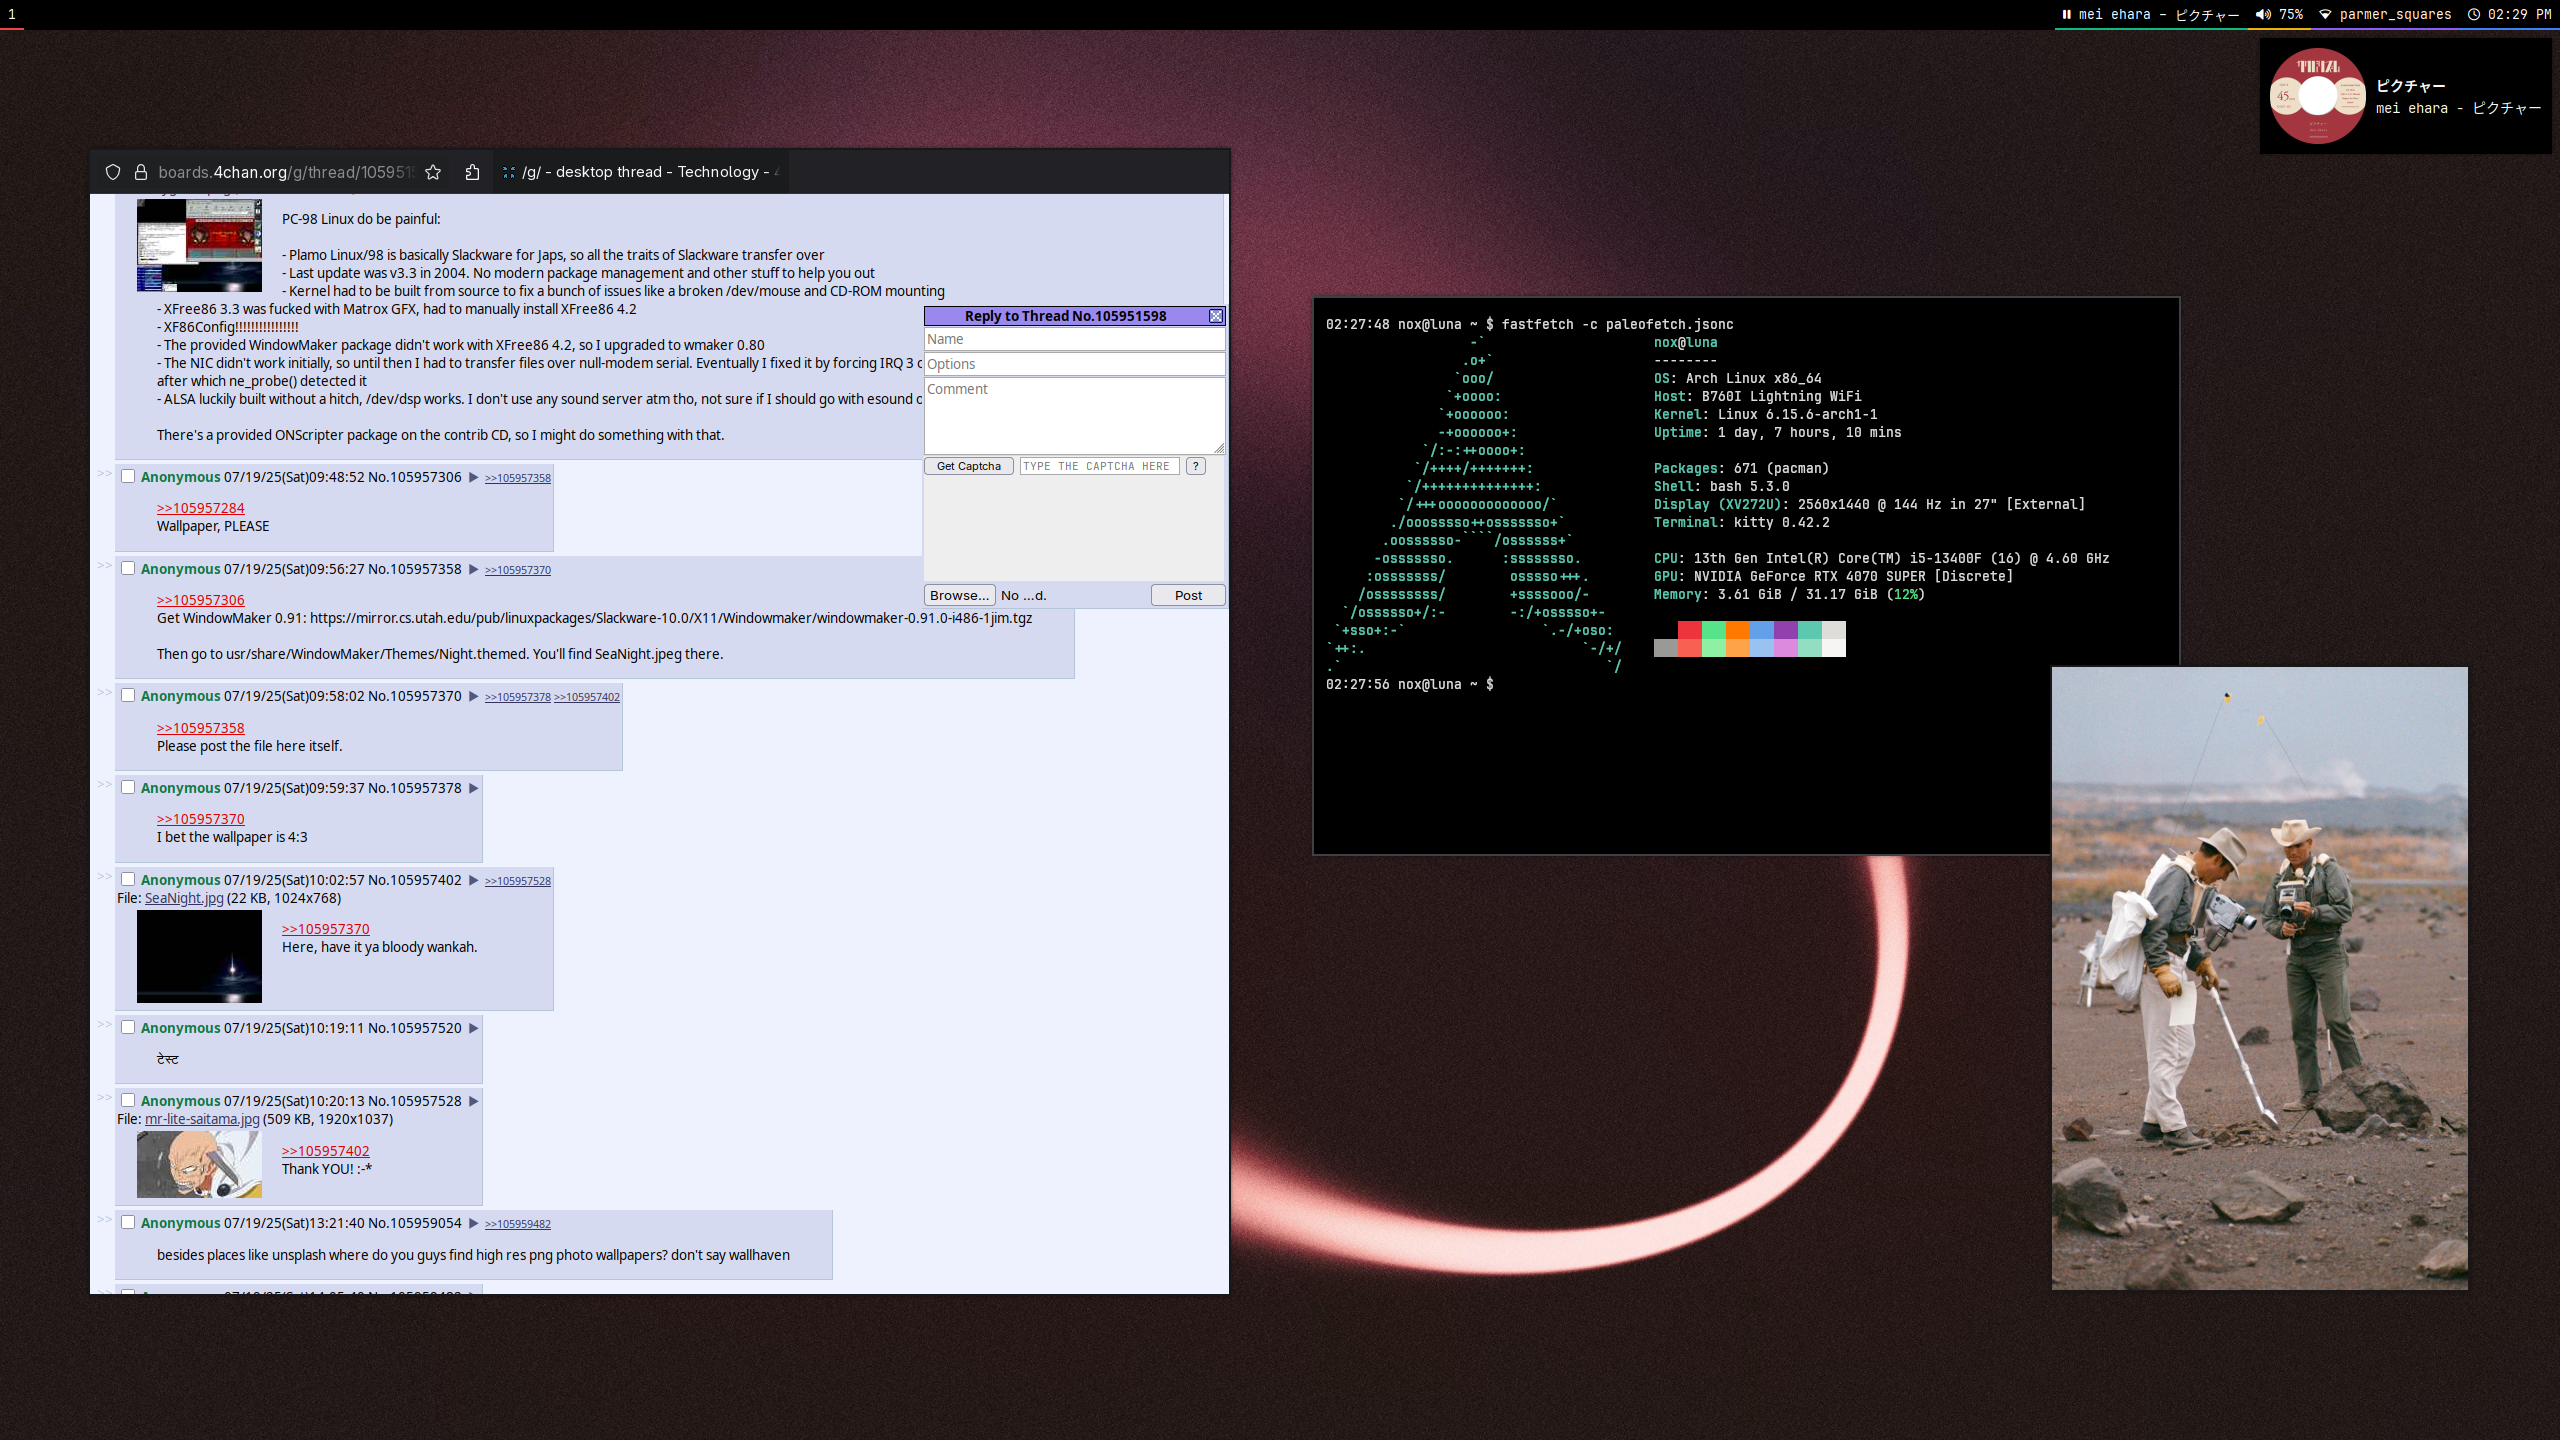Image resolution: width=2560 pixels, height=1440 pixels.
Task: Open post menu arrow for No.105957378
Action: (474, 789)
